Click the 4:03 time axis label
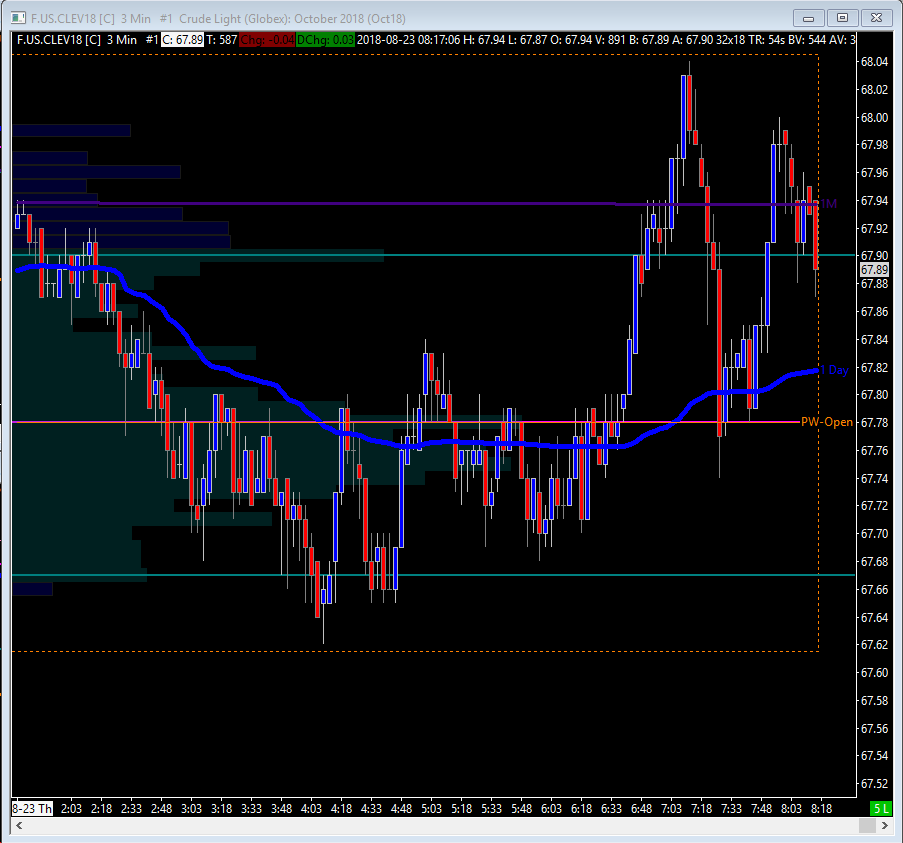 pyautogui.click(x=312, y=808)
